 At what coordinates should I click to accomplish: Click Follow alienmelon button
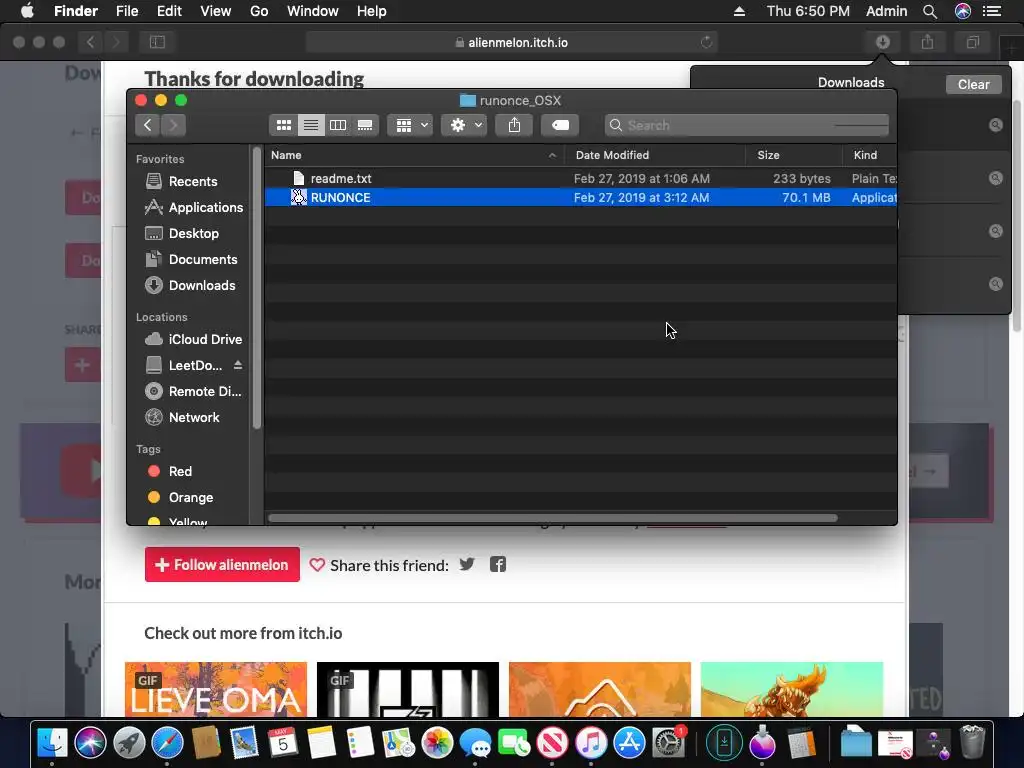[x=222, y=564]
